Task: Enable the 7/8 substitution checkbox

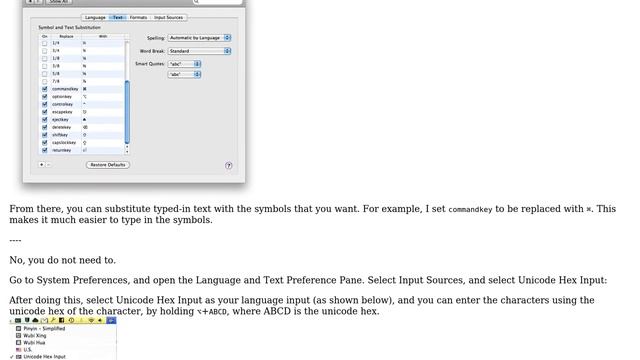Action: 44,81
